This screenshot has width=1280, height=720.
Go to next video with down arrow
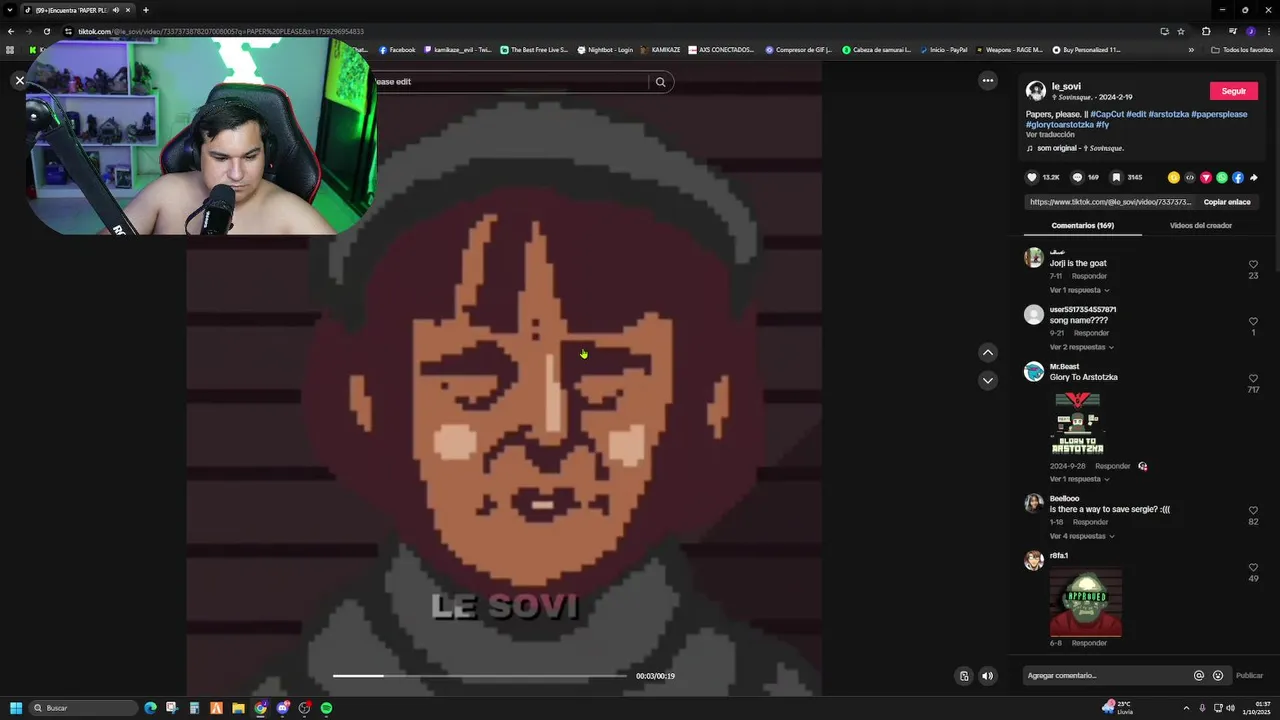pos(988,380)
